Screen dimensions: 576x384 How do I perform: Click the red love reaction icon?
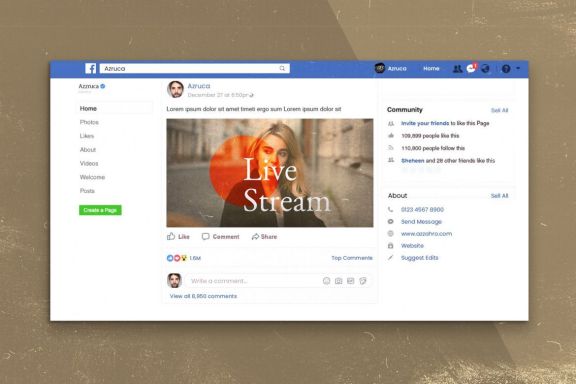point(177,258)
